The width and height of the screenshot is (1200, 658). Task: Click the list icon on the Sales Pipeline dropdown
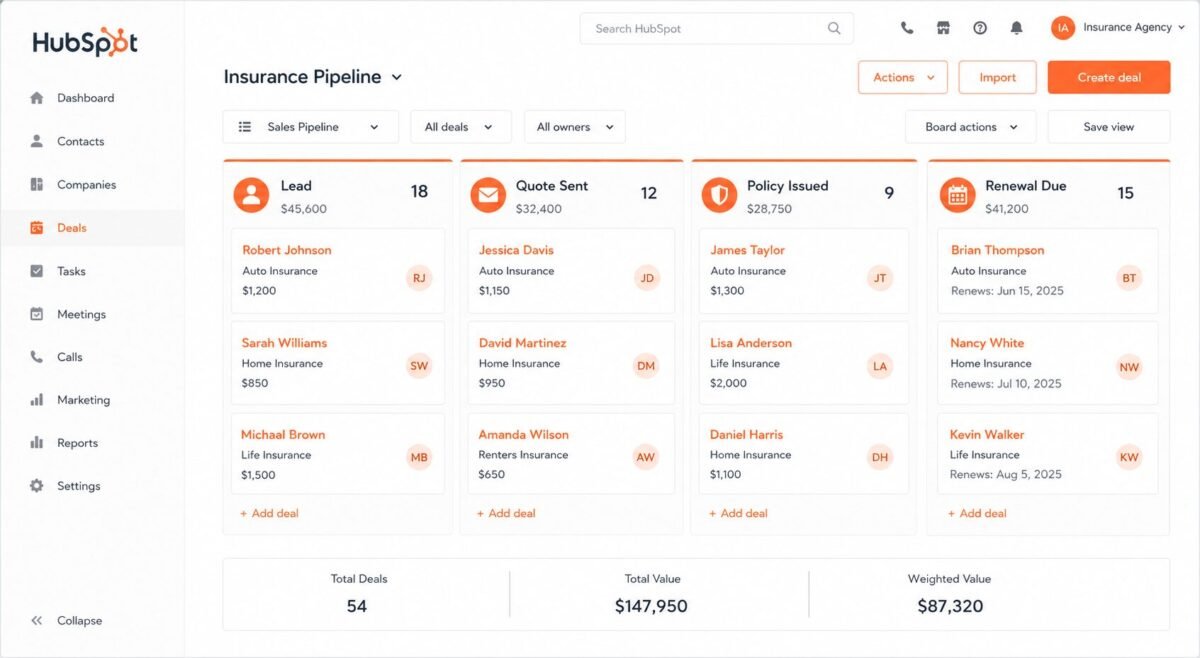[245, 127]
